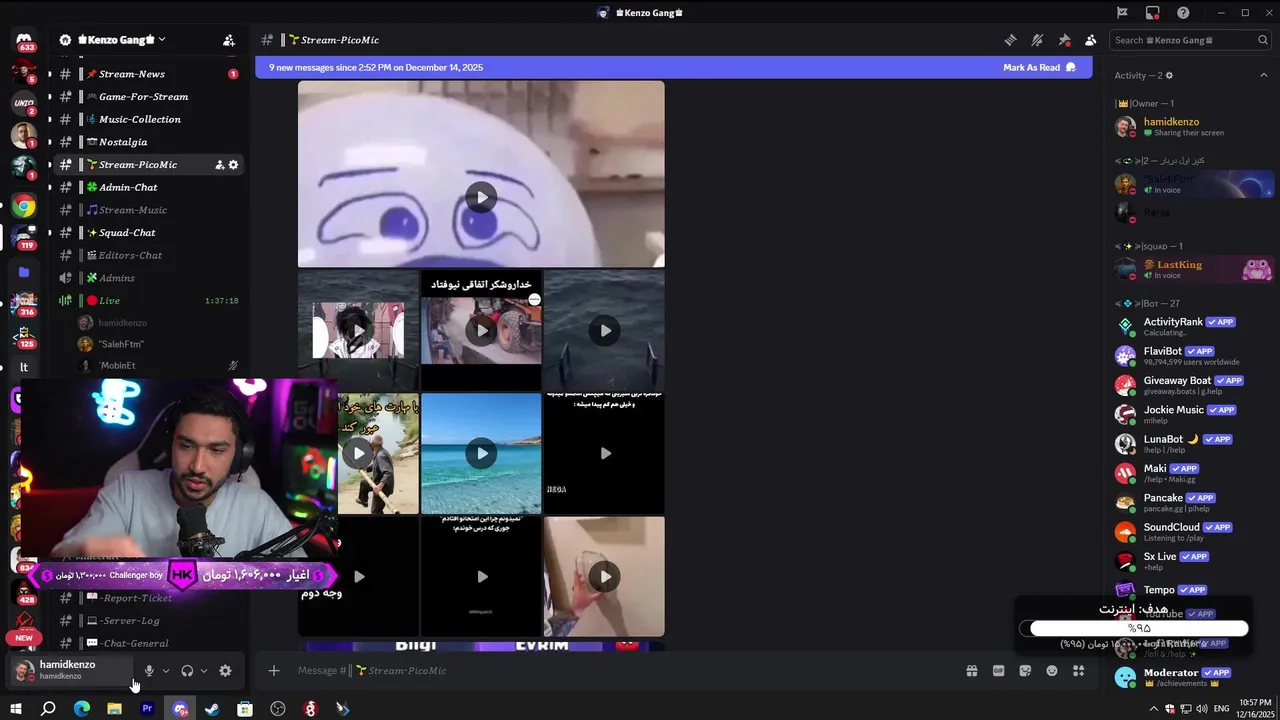The image size is (1280, 720).
Task: Open the Stream-News channel
Action: (x=148, y=74)
